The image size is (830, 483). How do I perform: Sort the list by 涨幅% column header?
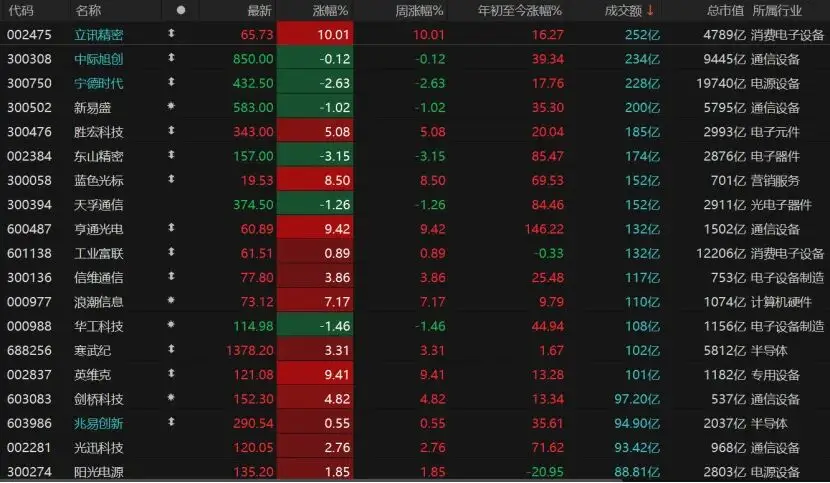click(330, 10)
